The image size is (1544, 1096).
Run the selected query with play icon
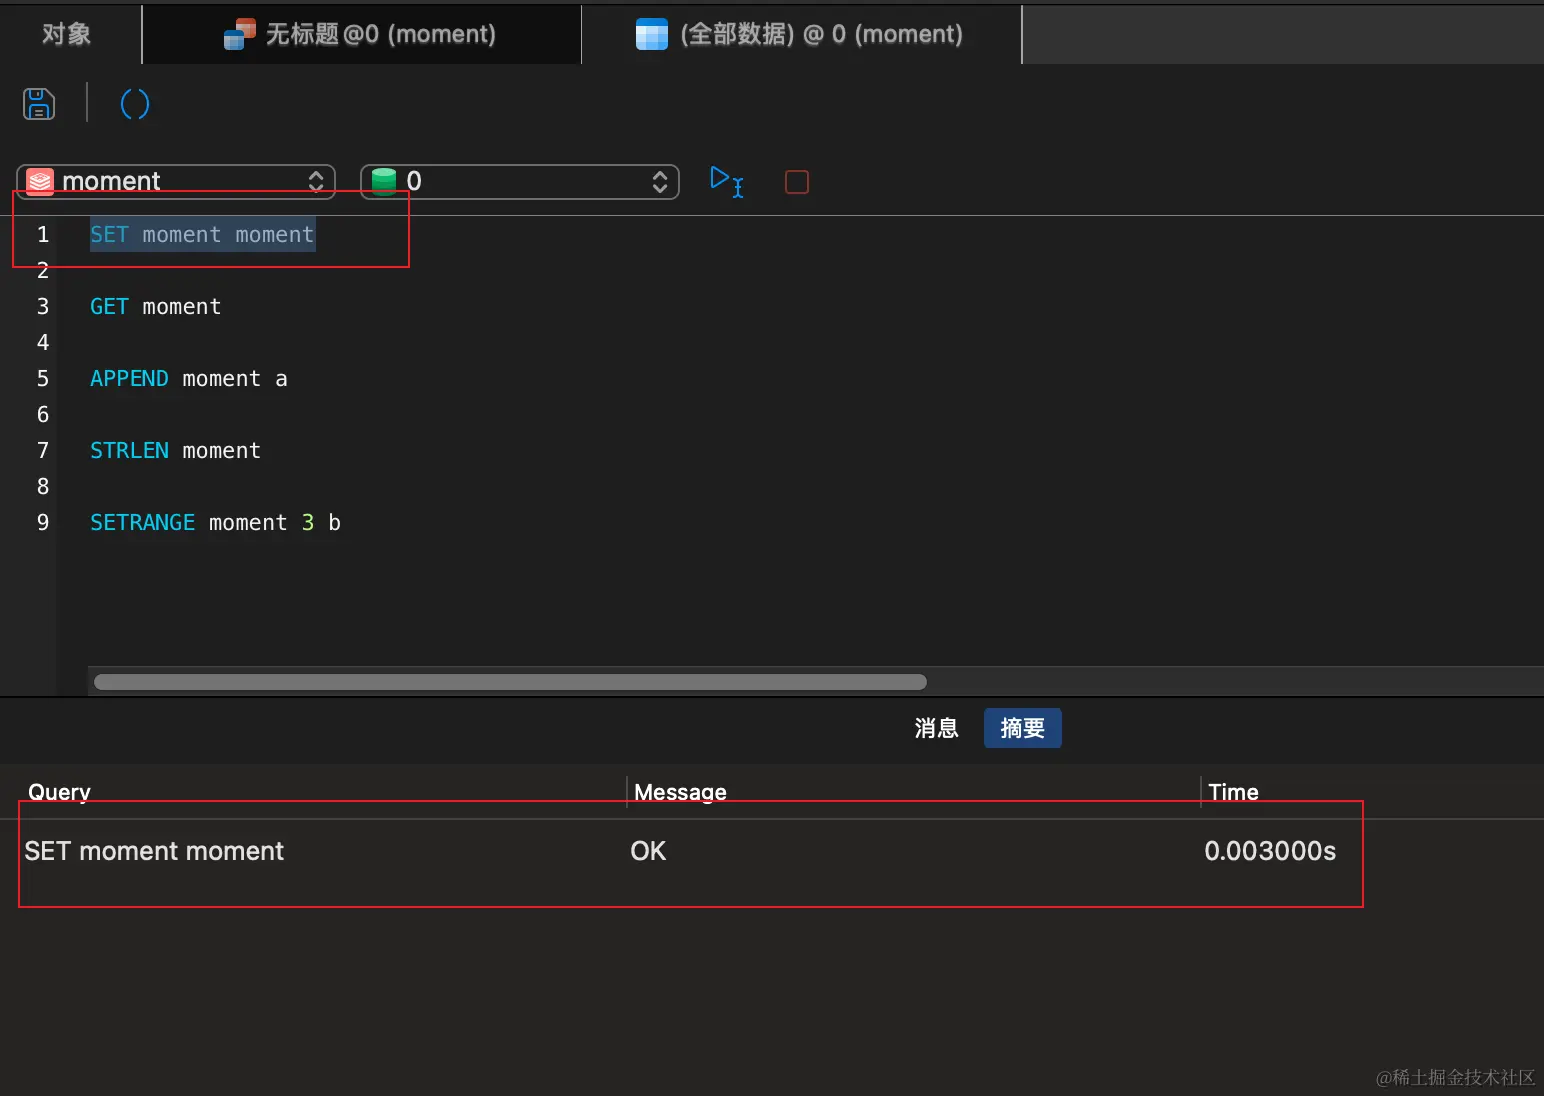pos(726,182)
